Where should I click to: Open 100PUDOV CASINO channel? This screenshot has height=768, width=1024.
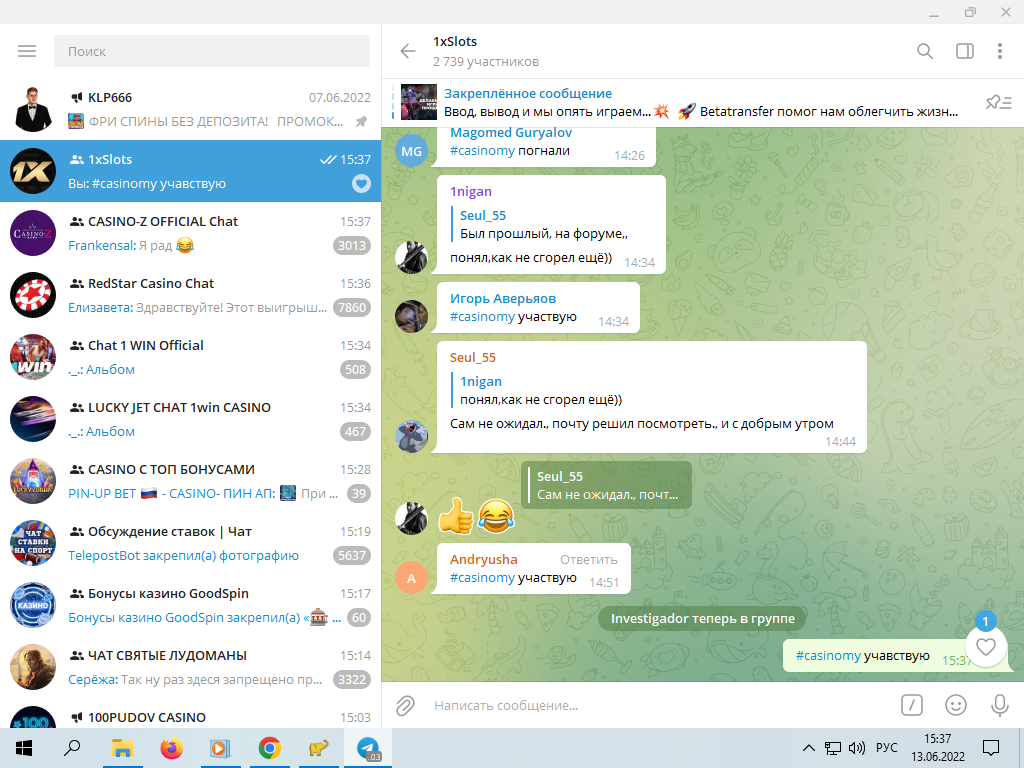pyautogui.click(x=191, y=713)
